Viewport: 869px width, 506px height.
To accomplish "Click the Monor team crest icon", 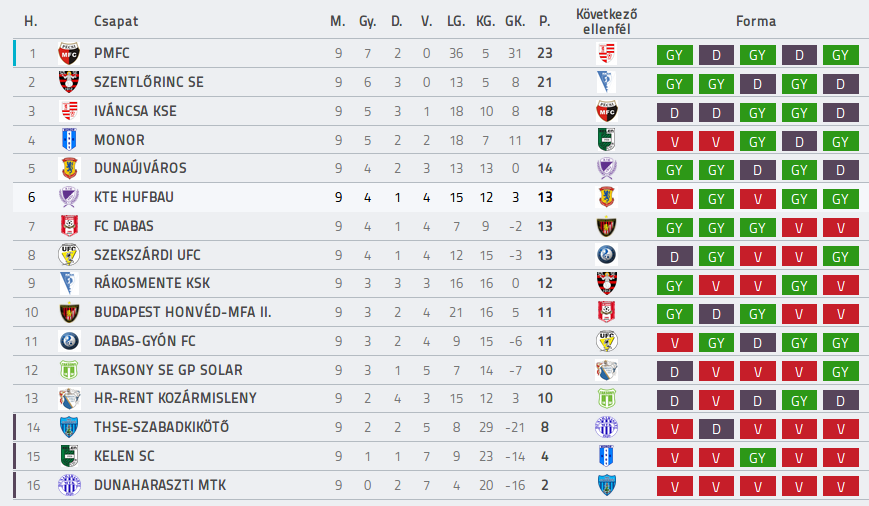I will pyautogui.click(x=69, y=140).
